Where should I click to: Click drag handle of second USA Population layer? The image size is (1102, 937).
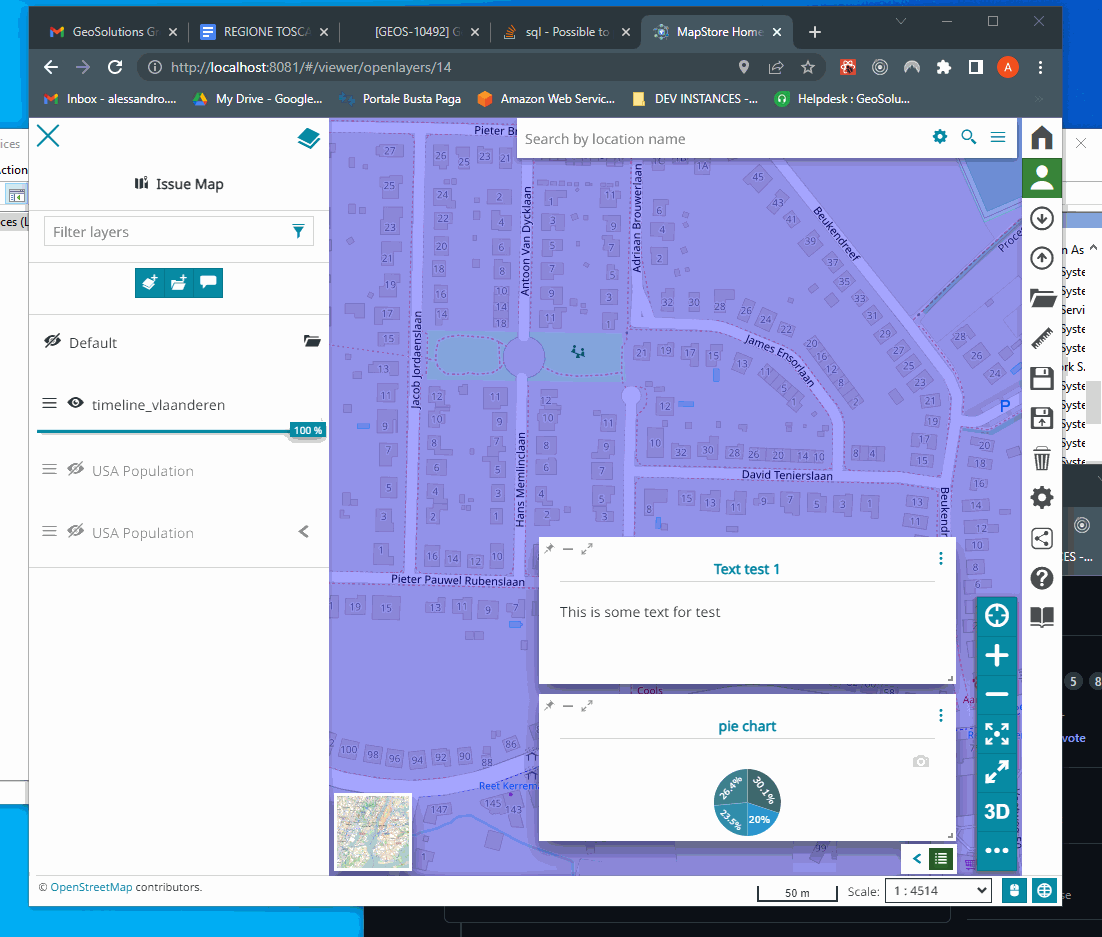point(49,531)
